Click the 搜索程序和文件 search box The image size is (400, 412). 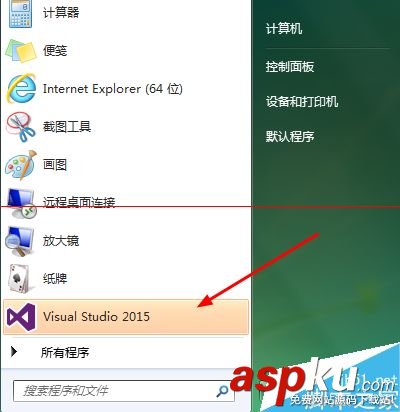point(123,391)
